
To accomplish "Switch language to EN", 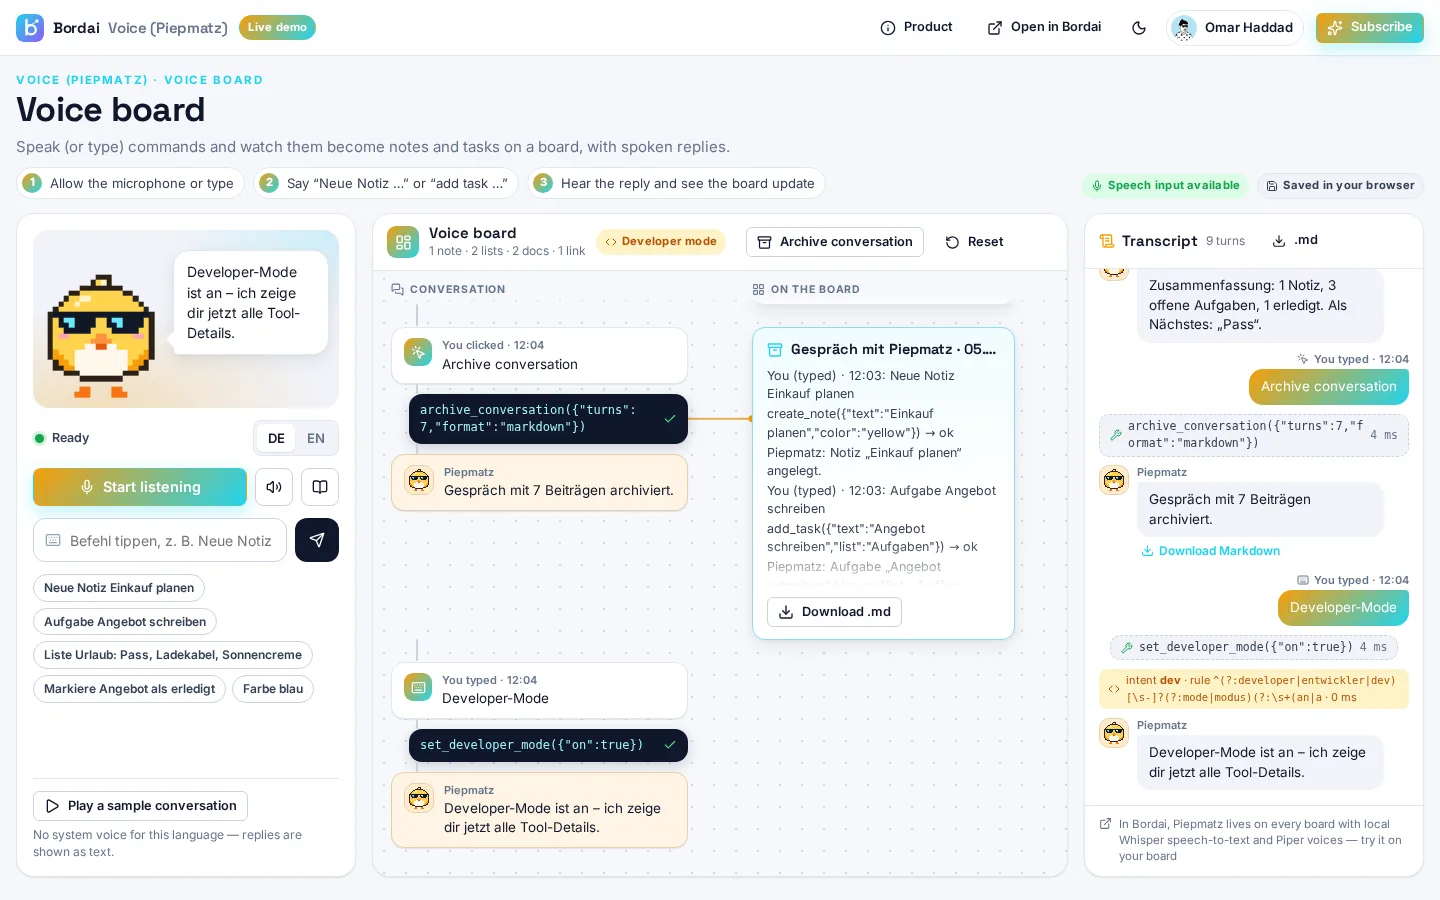I will tap(316, 438).
